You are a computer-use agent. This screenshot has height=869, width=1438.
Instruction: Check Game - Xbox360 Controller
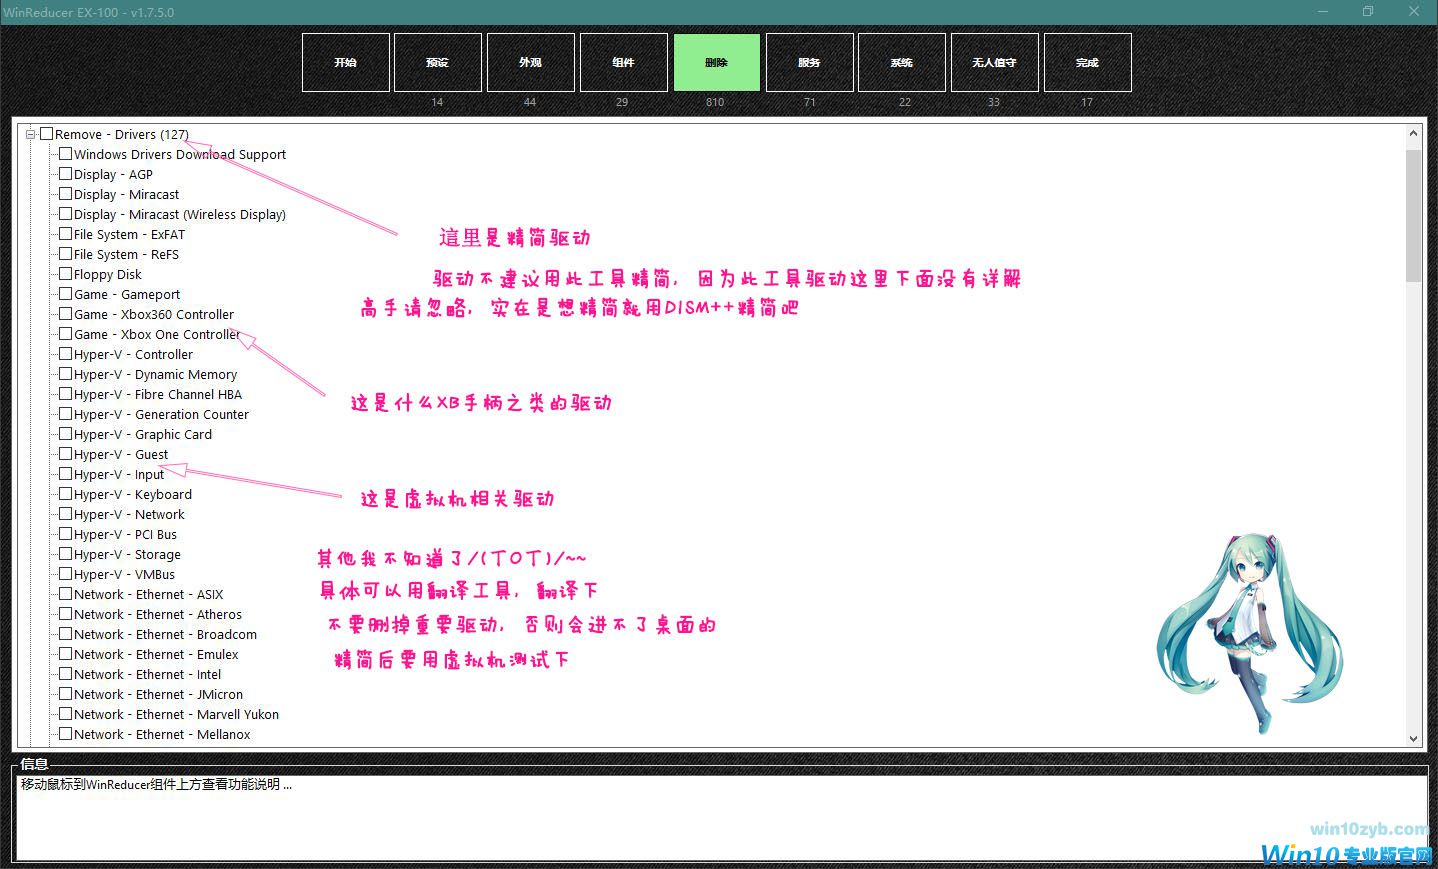(x=65, y=314)
